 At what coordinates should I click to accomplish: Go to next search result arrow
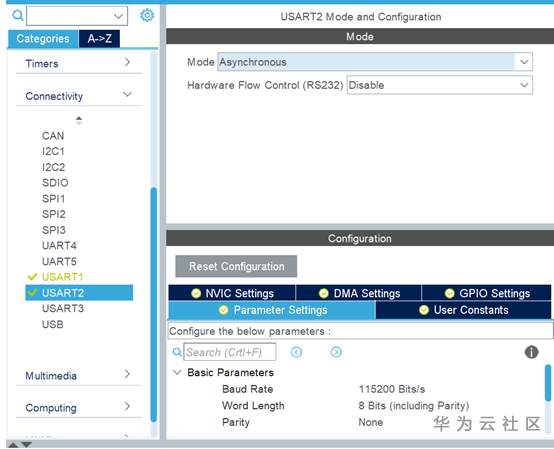click(336, 352)
